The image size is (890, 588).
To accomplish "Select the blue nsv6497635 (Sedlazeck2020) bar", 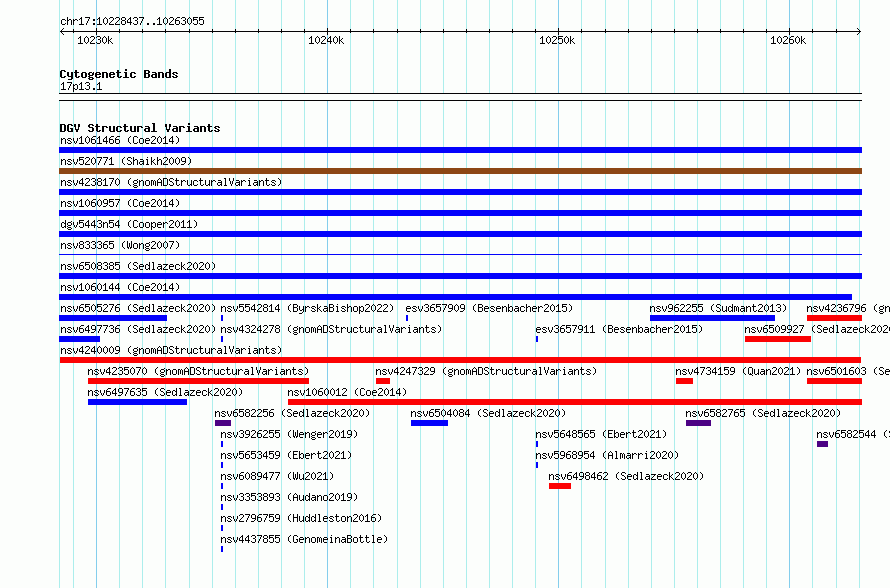I will pyautogui.click(x=137, y=402).
